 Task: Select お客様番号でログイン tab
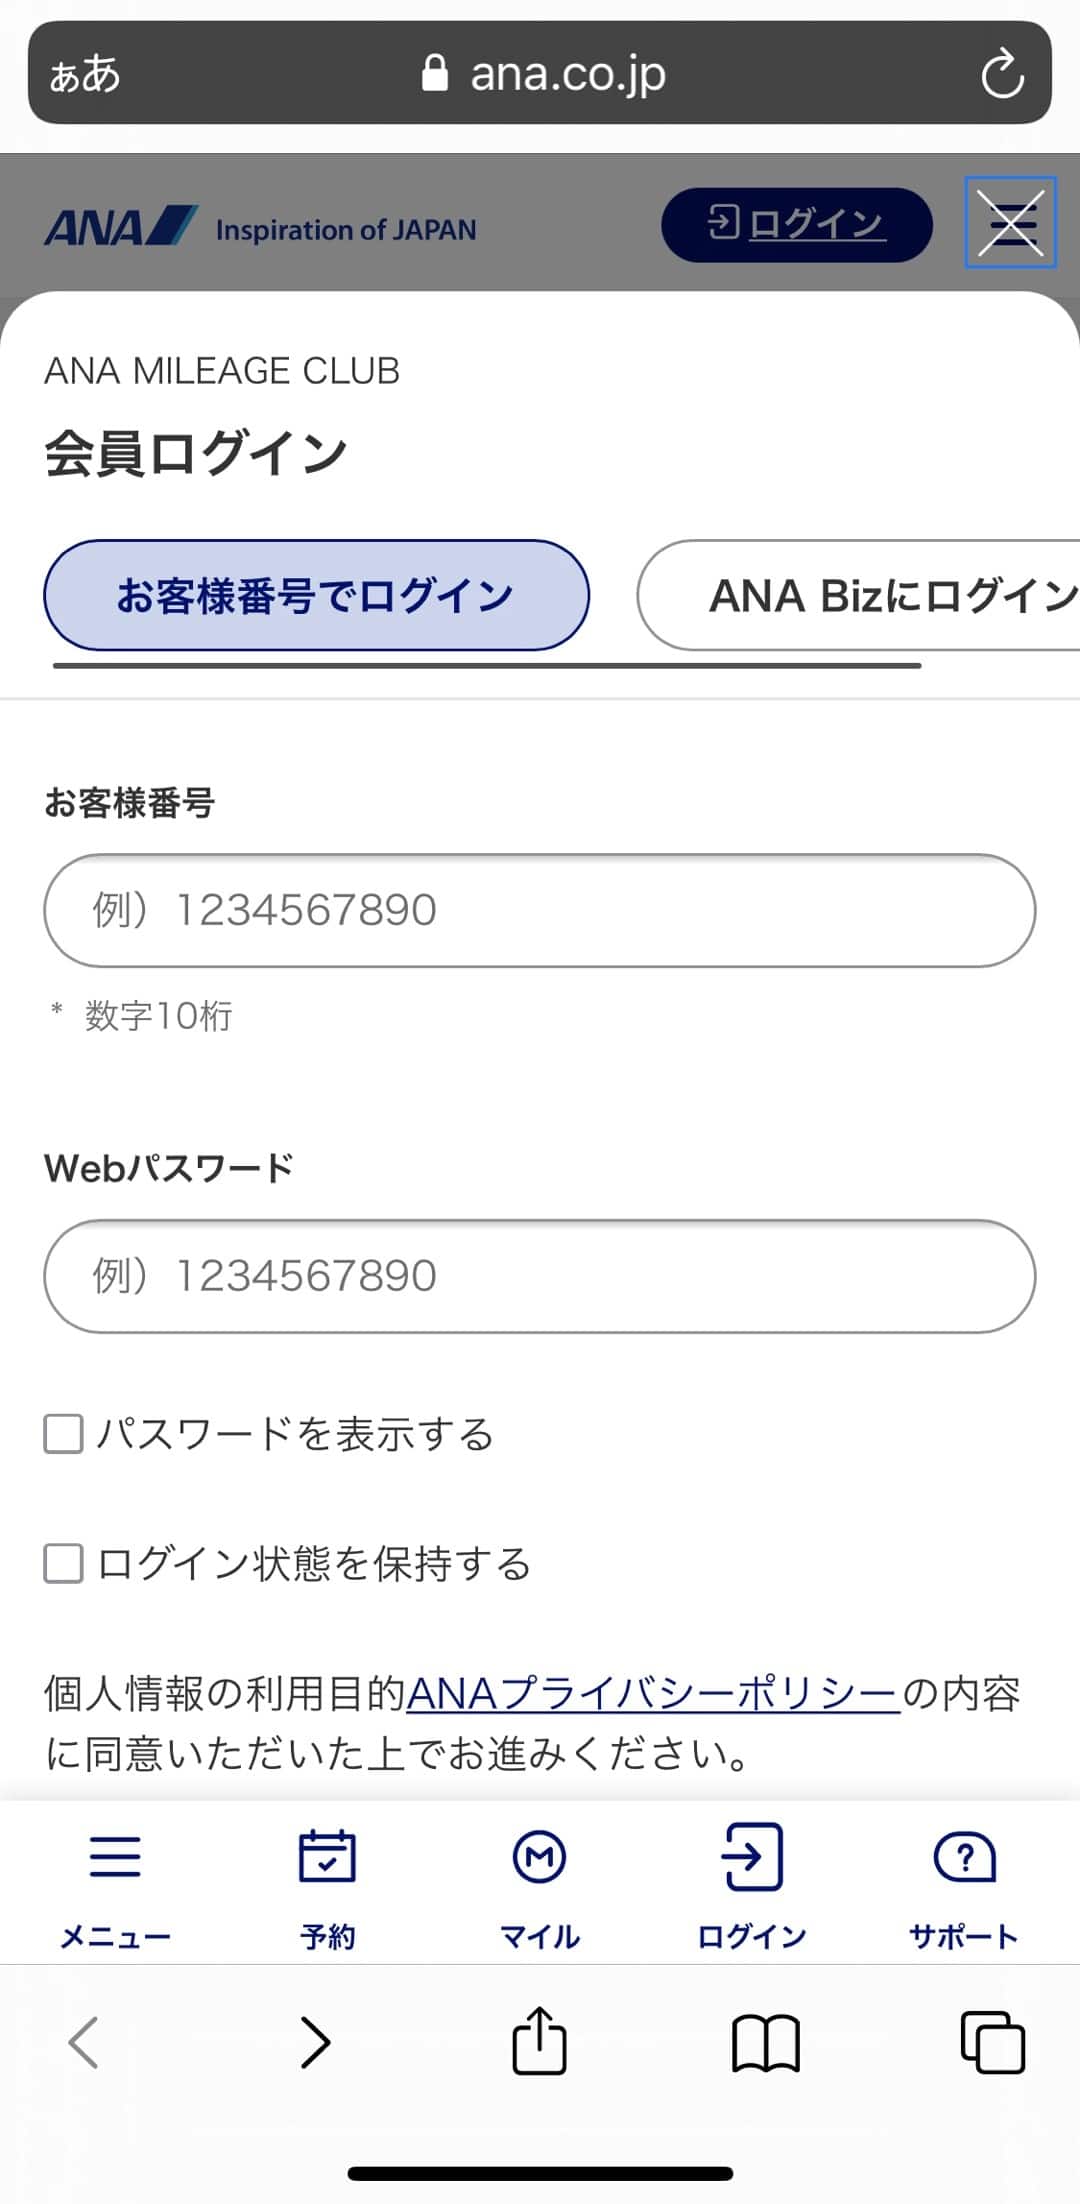[316, 596]
